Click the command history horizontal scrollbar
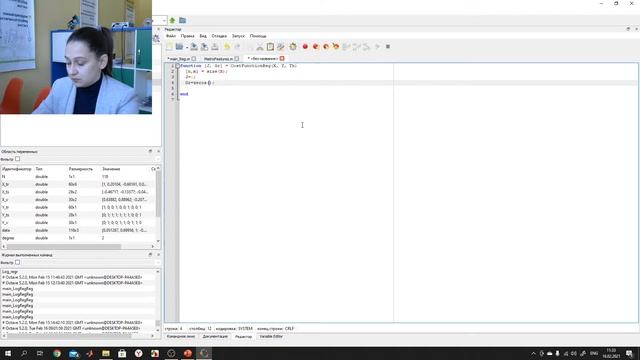Image resolution: width=640 pixels, height=360 pixels. coord(69,336)
